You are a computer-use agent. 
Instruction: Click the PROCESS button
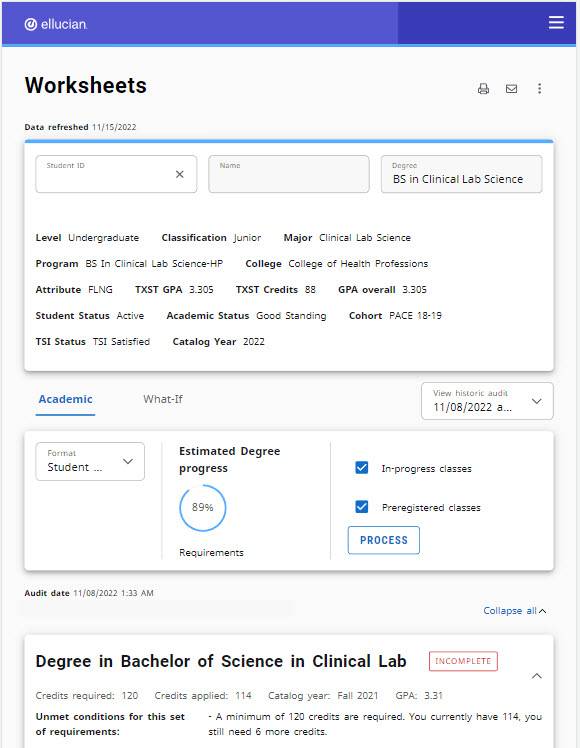tap(384, 540)
